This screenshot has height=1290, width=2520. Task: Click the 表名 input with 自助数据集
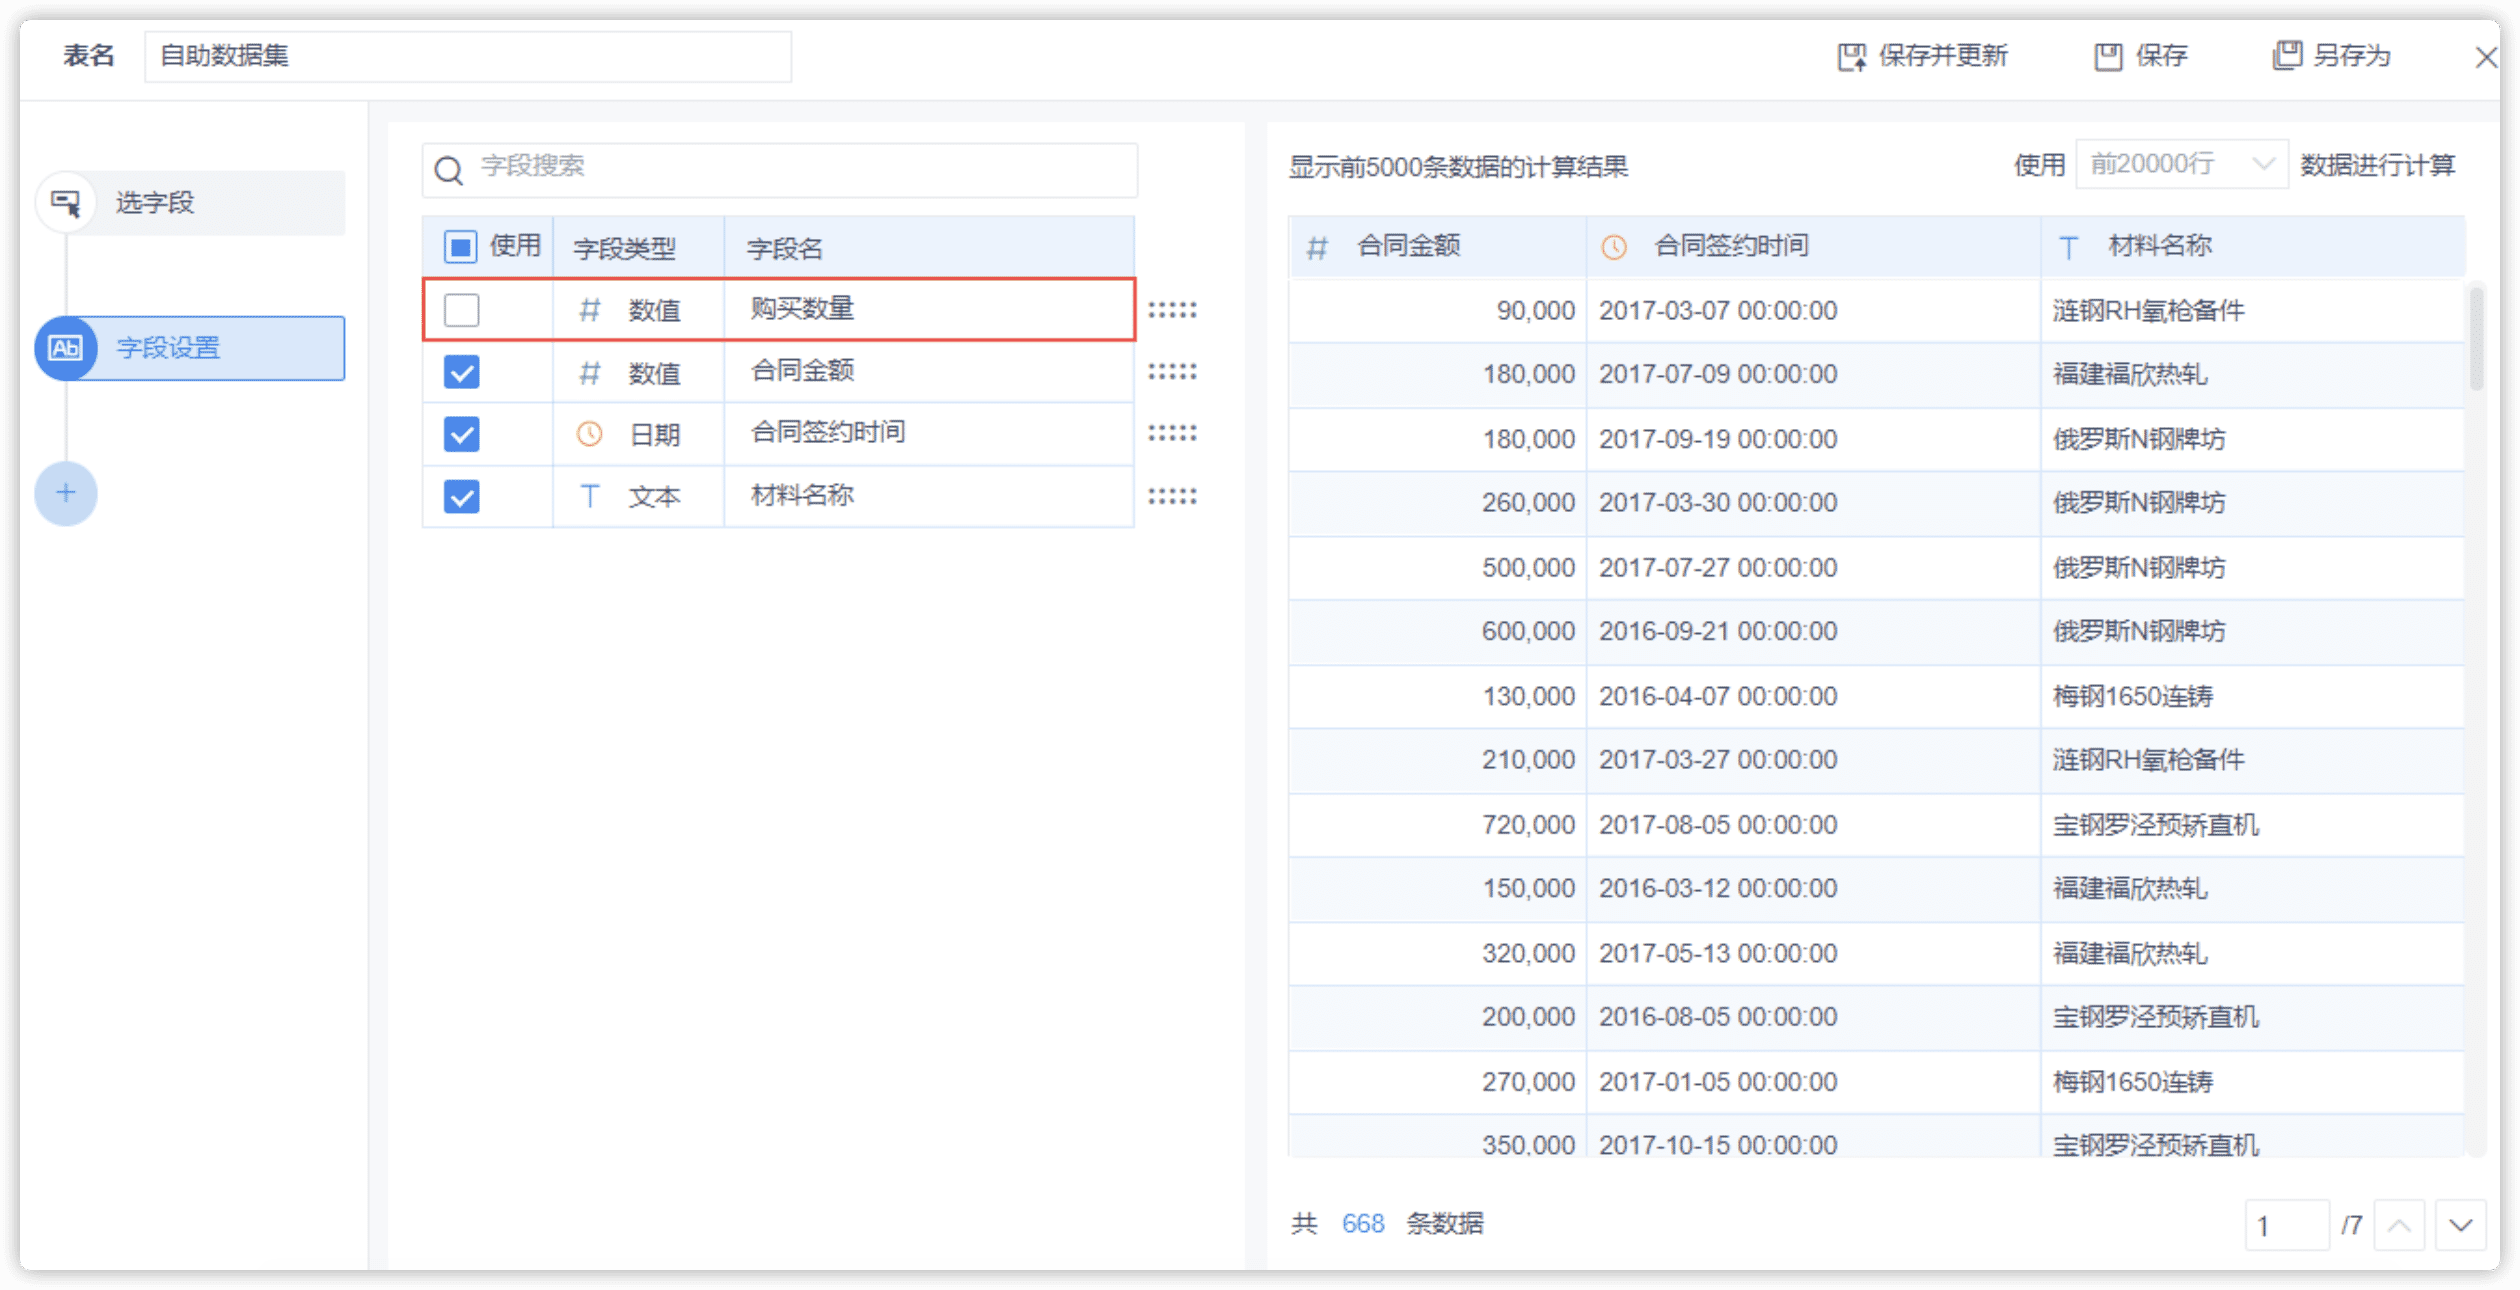[x=468, y=56]
